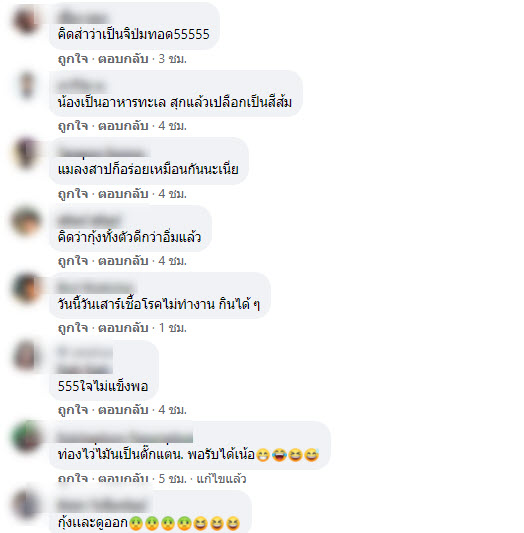Like the กุ้งทั้งตัว comment

73,261
